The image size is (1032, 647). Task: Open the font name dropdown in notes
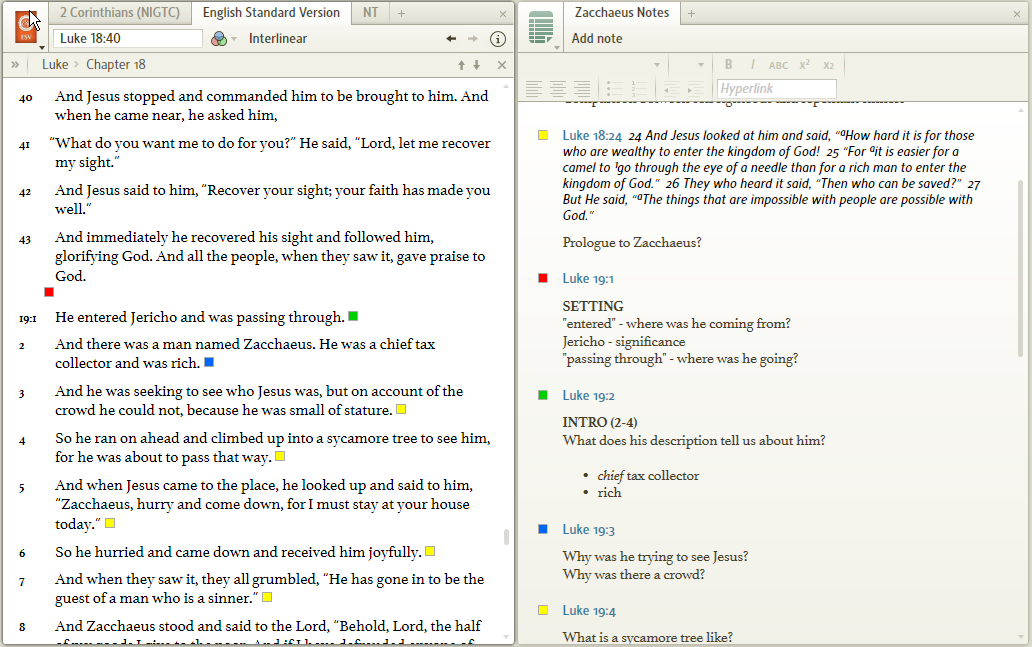point(657,65)
